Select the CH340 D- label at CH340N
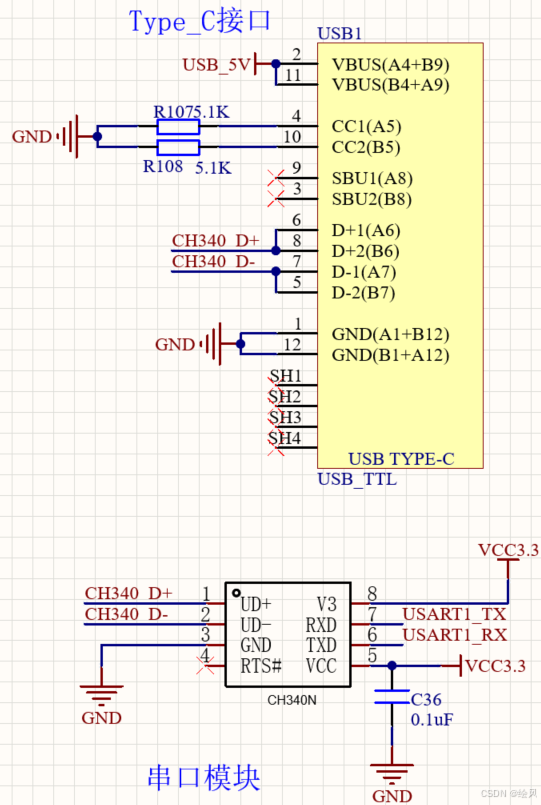Viewport: 541px width, 805px height. (x=127, y=614)
